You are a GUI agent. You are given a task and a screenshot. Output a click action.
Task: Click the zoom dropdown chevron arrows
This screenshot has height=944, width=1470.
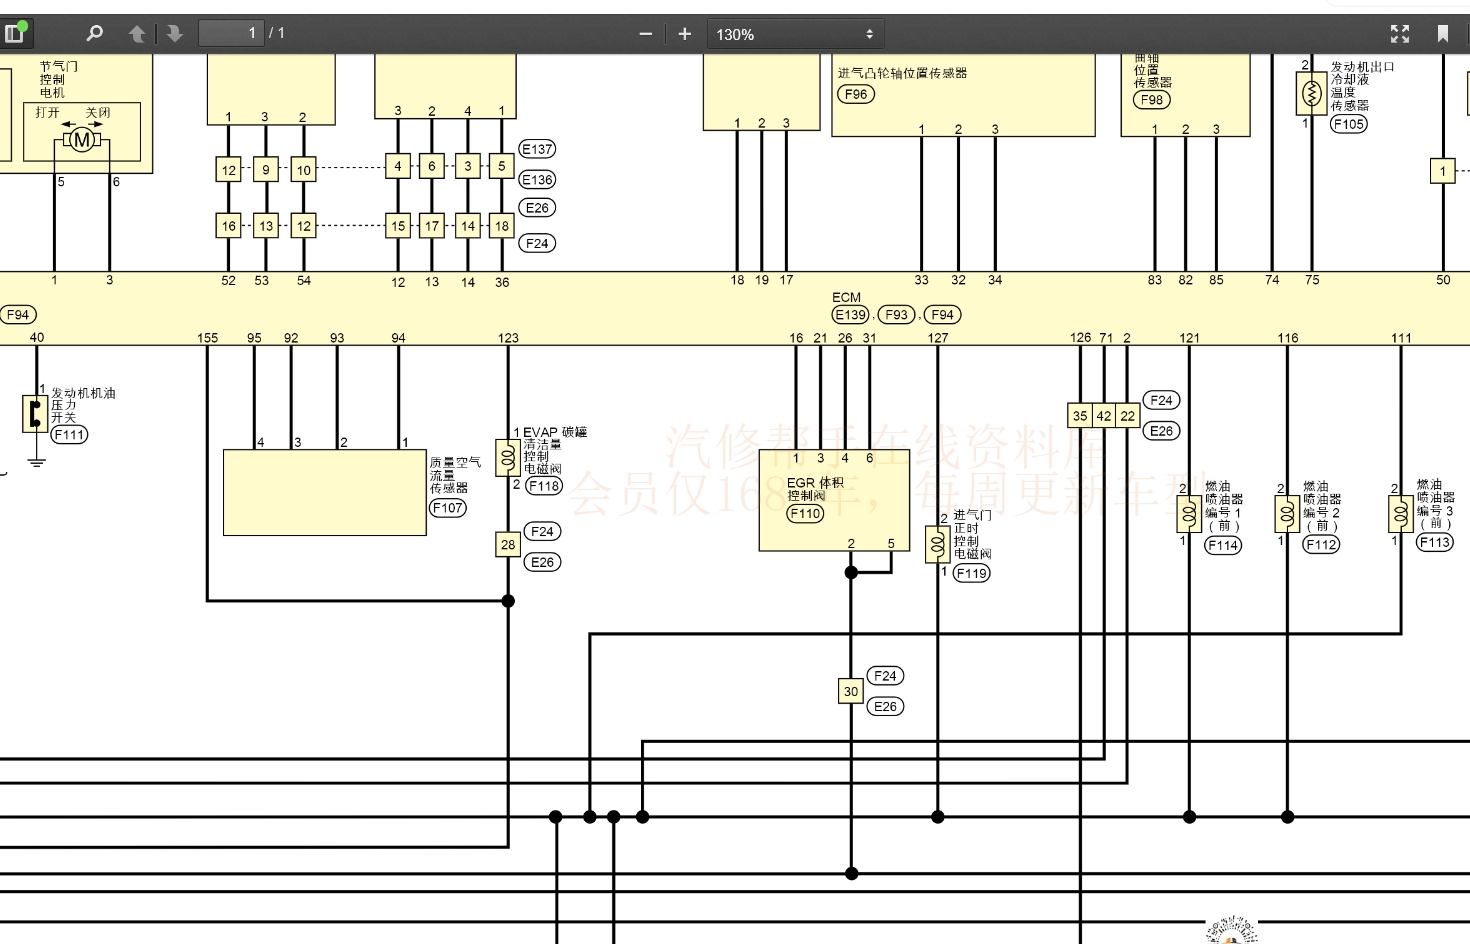[x=868, y=34]
